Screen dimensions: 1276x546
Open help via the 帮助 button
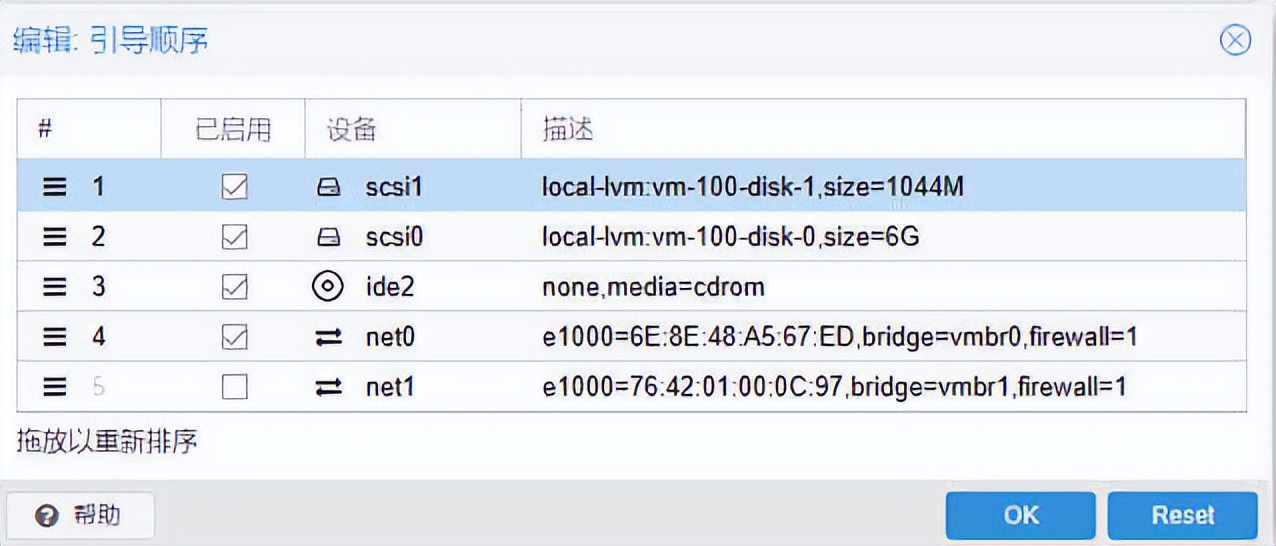(80, 515)
